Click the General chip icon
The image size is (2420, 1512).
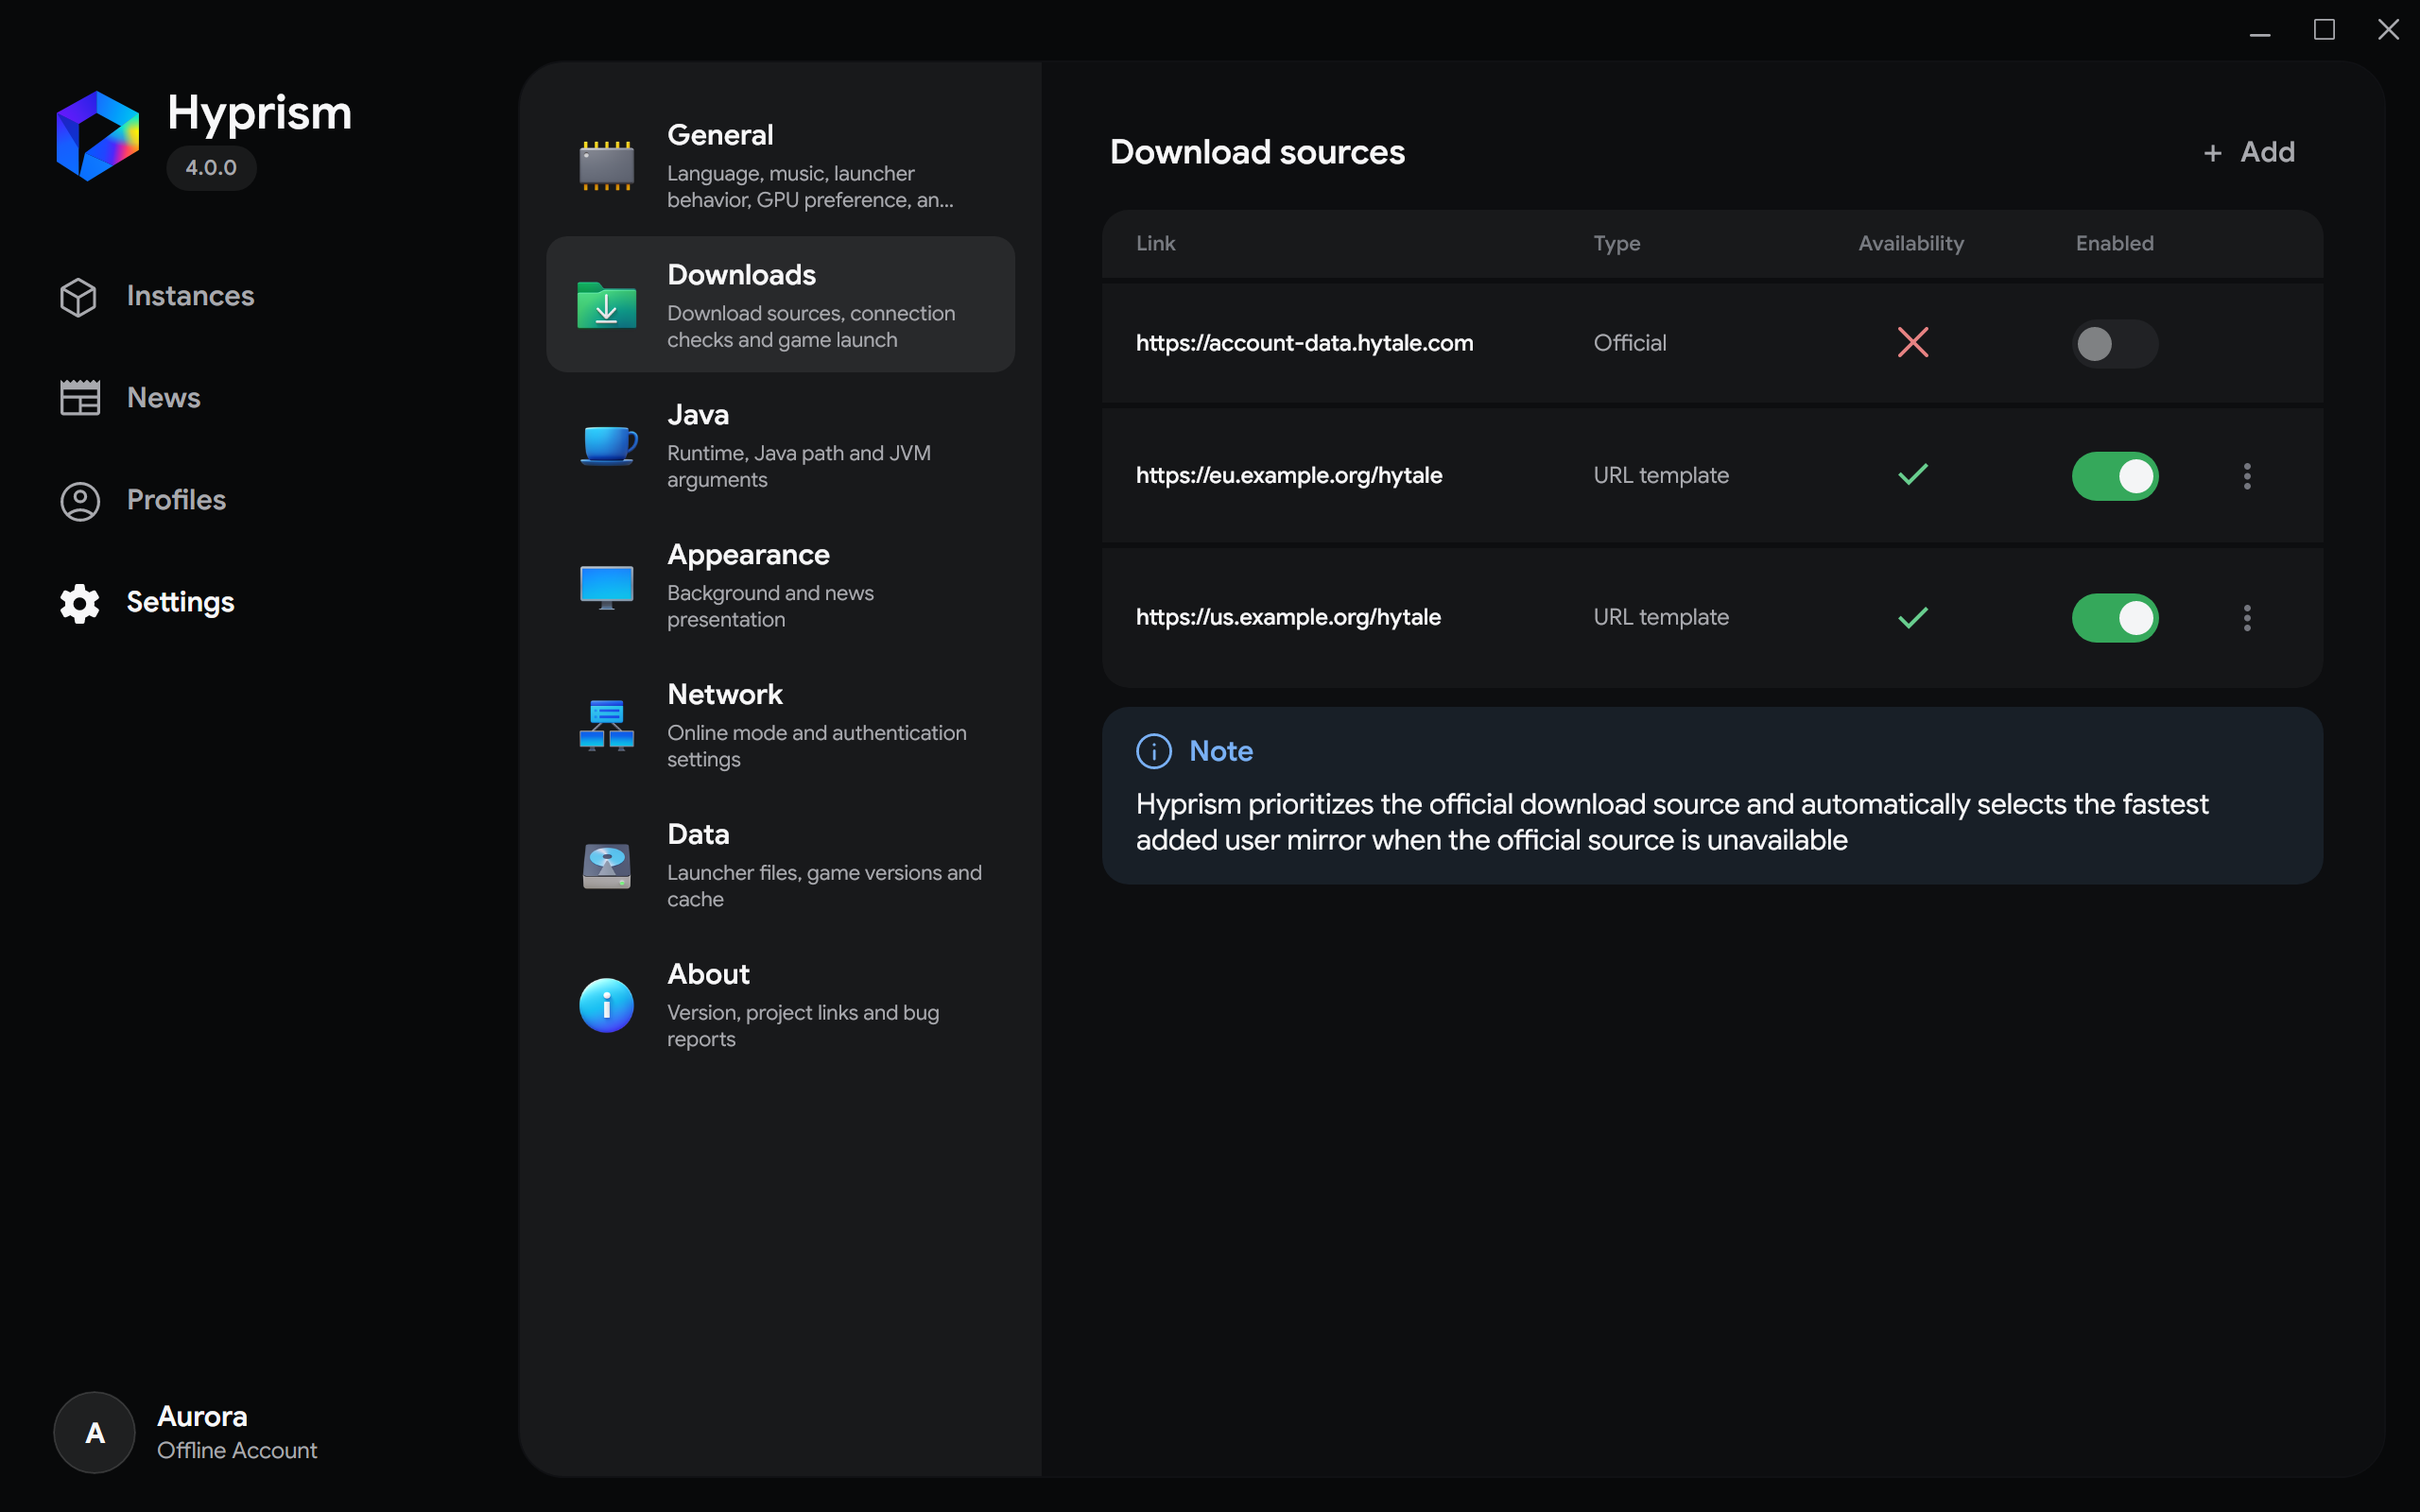(606, 166)
